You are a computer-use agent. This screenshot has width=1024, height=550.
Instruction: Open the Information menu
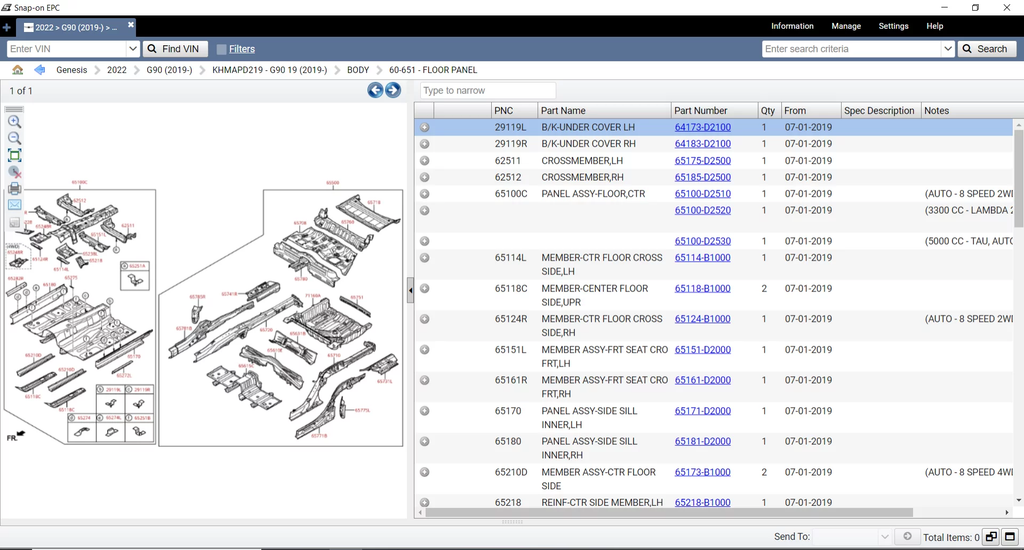click(792, 26)
